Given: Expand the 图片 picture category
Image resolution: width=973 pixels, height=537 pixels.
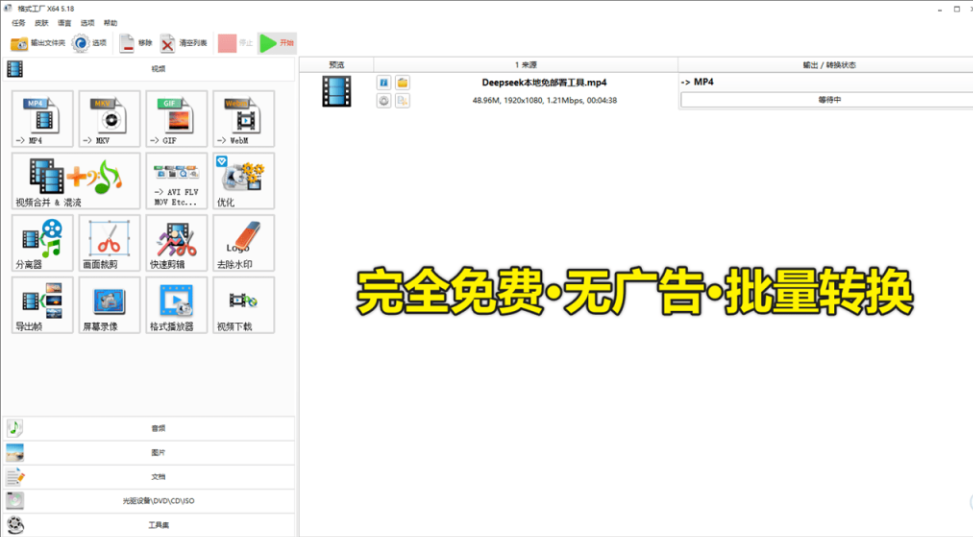Looking at the screenshot, I should click(x=149, y=453).
